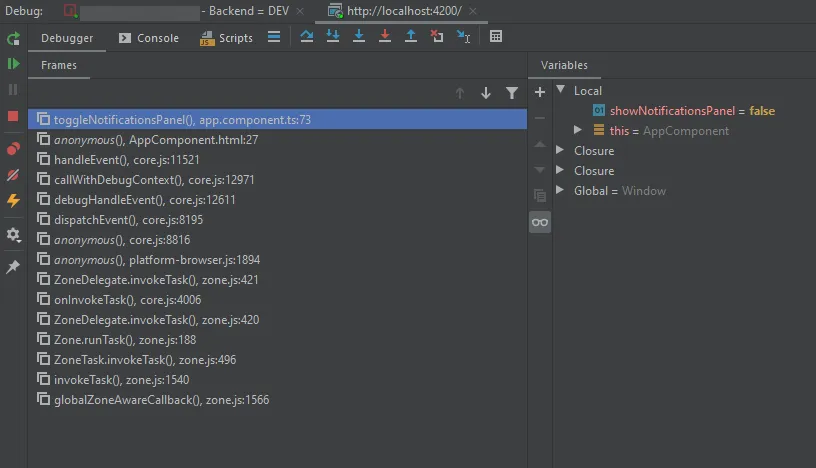Click the Pin tab icon

click(13, 267)
